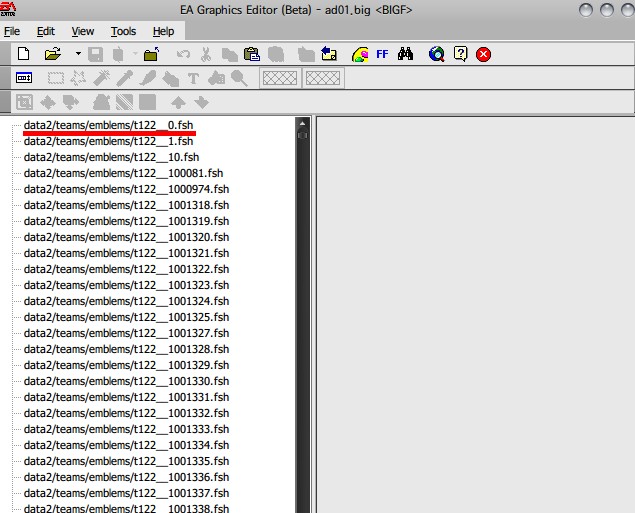Open the Tools menu
Viewport: 635px width, 513px height.
(124, 31)
